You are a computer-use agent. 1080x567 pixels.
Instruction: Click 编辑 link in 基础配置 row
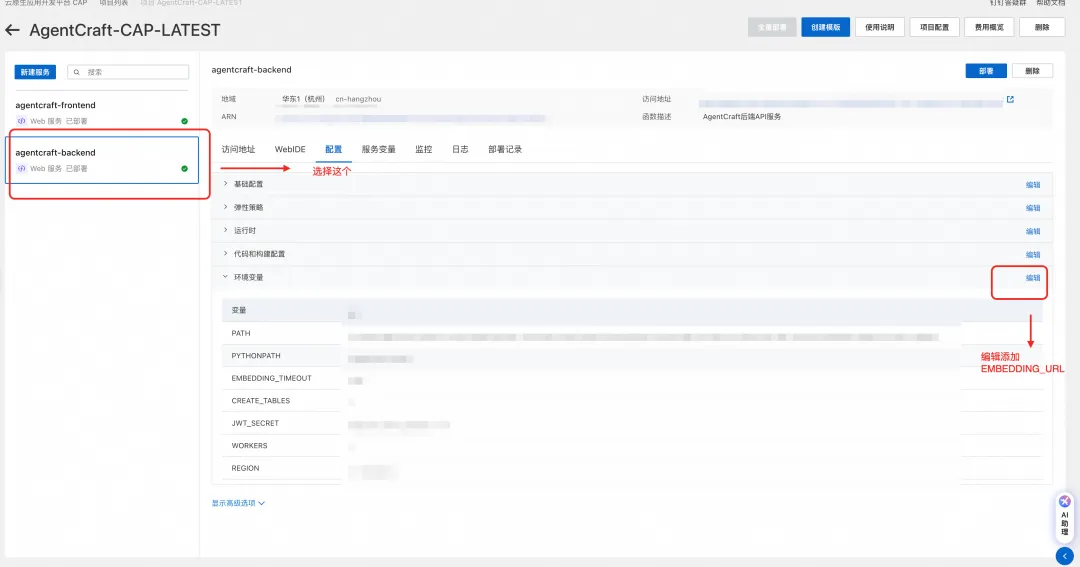(1033, 185)
